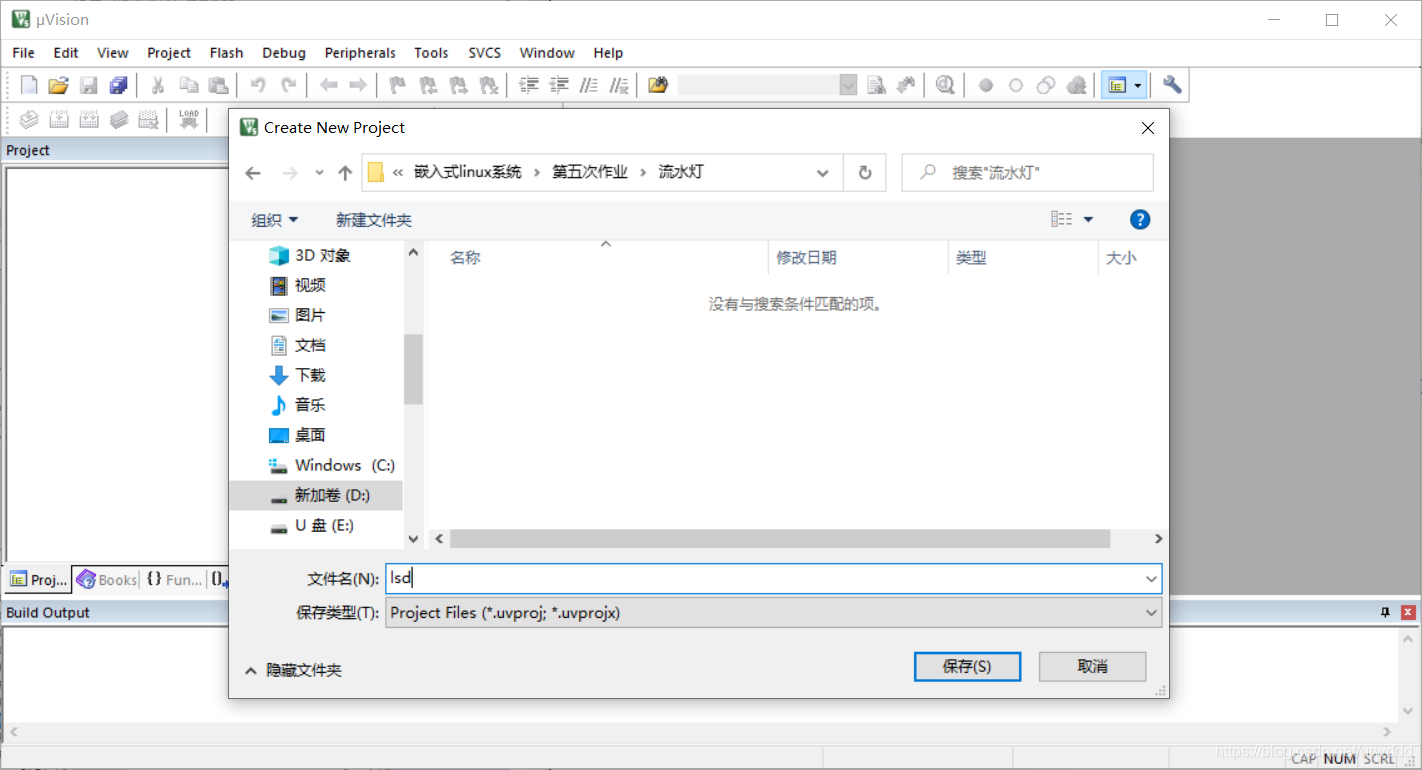Switch to the Books tab
Viewport: 1422px width, 770px height.
click(x=106, y=579)
